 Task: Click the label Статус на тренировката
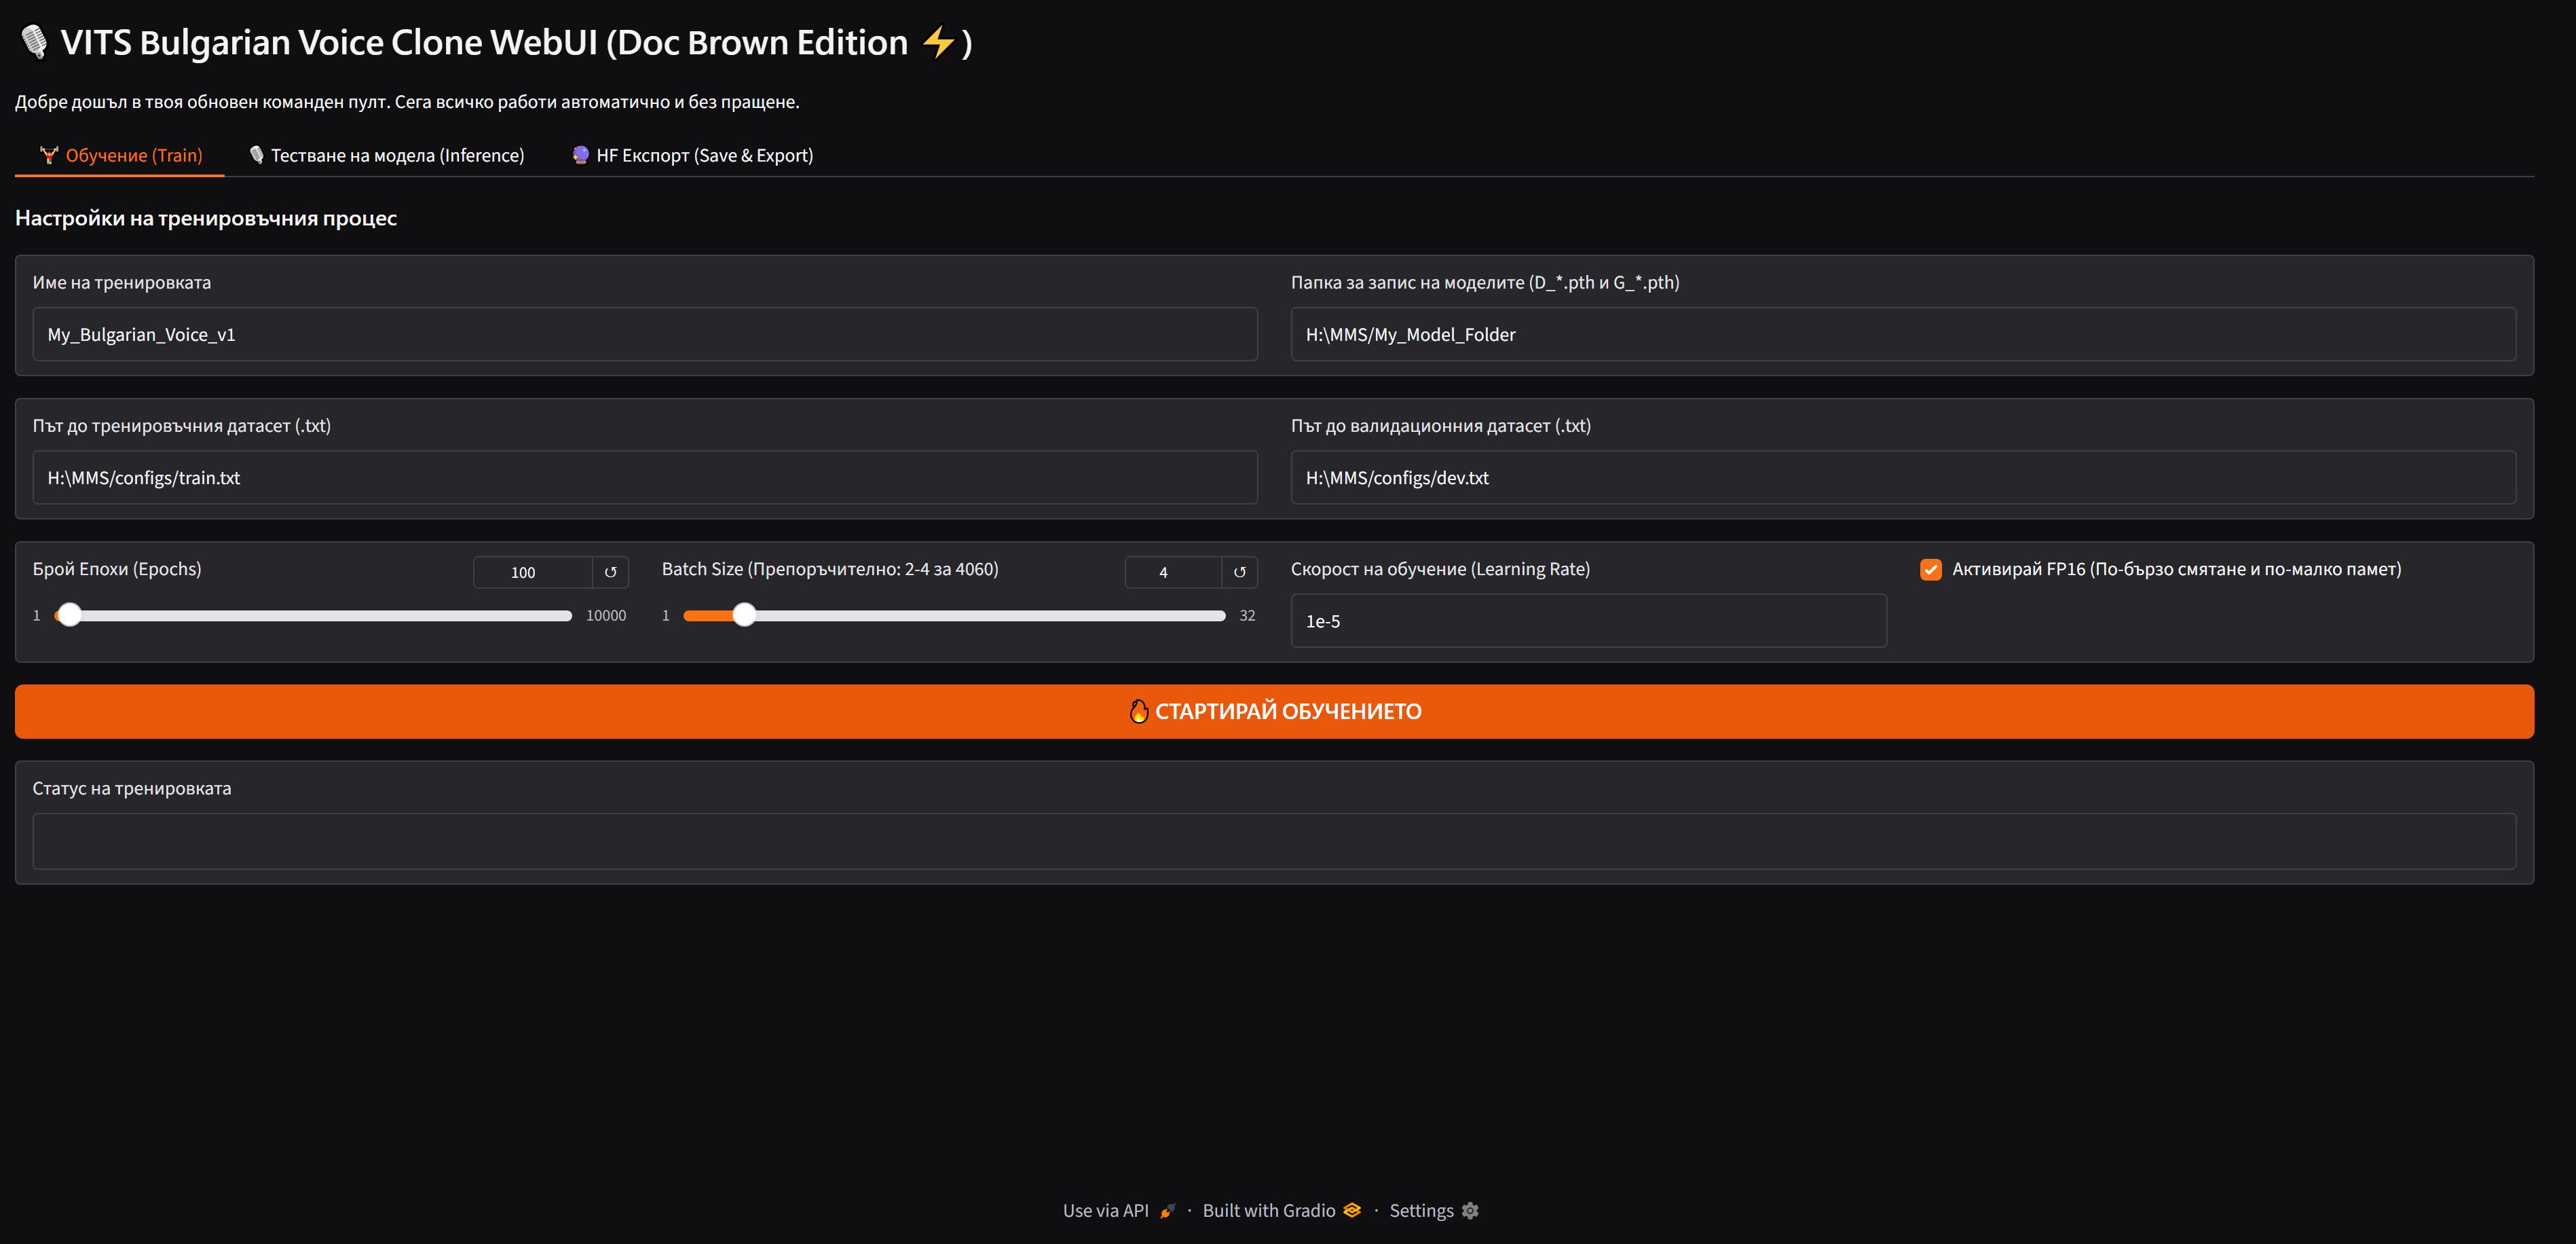click(132, 789)
